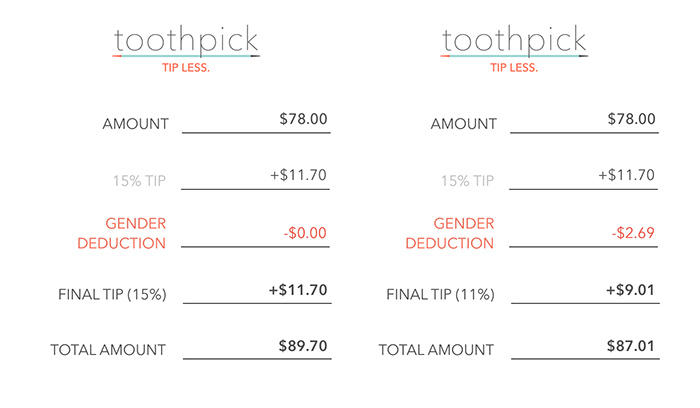This screenshot has width=700, height=408.
Task: Click the right 15% TIP value +$11.70
Action: pyautogui.click(x=626, y=175)
